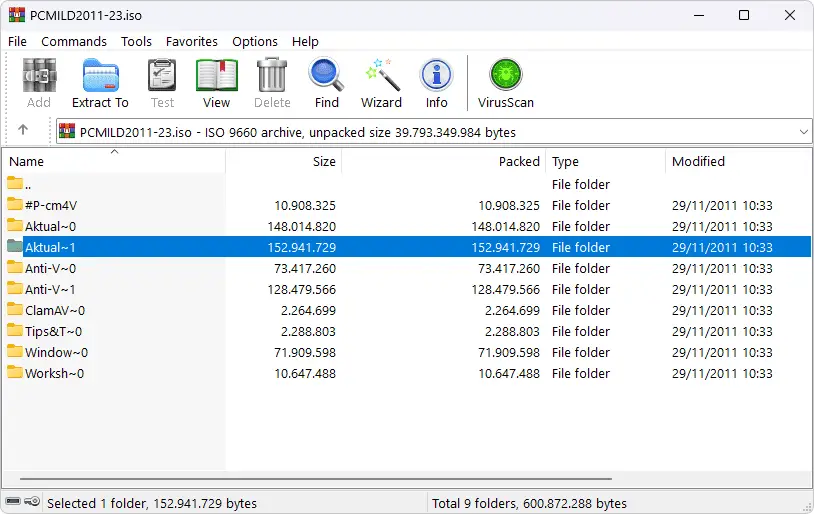The height and width of the screenshot is (514, 814).
Task: Select the #P-cm4V folder name
Action: [51, 206]
